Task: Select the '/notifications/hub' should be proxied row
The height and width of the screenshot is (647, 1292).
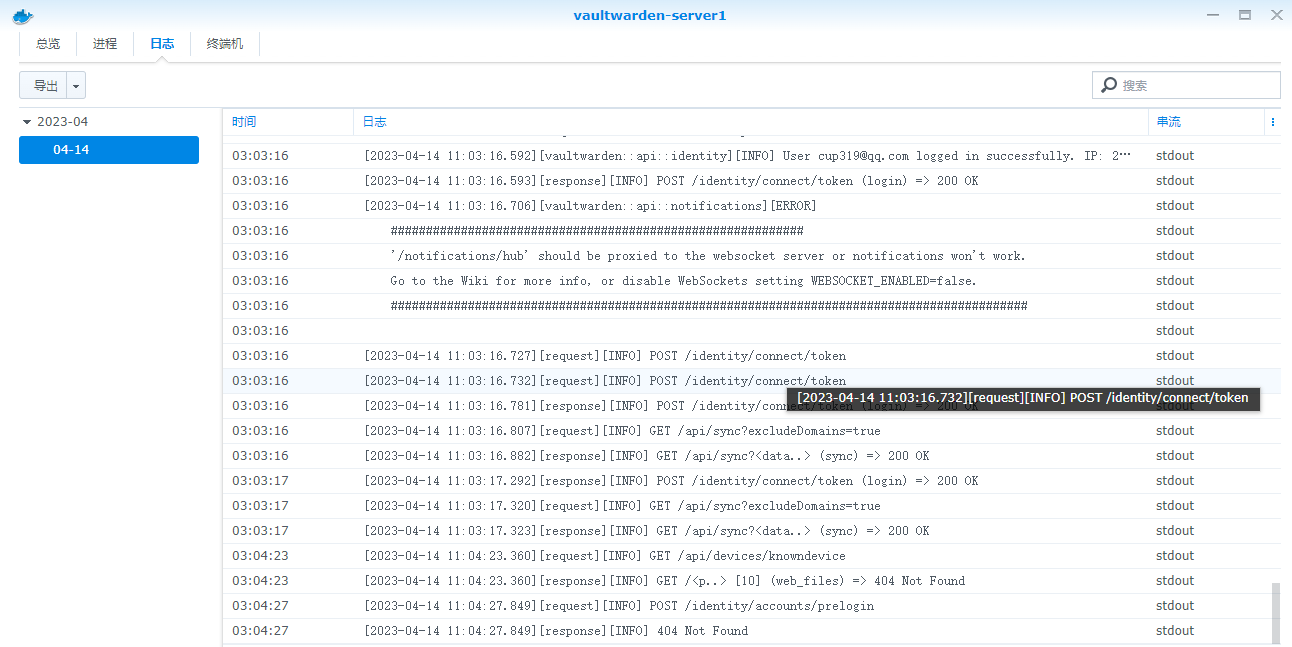Action: [x=751, y=256]
